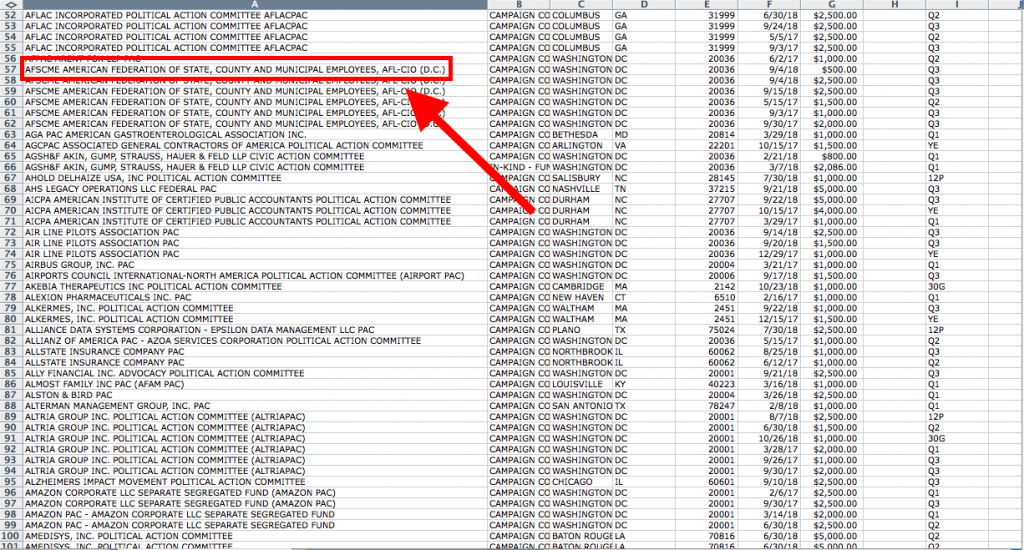1024x550 pixels.
Task: Select column D header
Action: 644,5
